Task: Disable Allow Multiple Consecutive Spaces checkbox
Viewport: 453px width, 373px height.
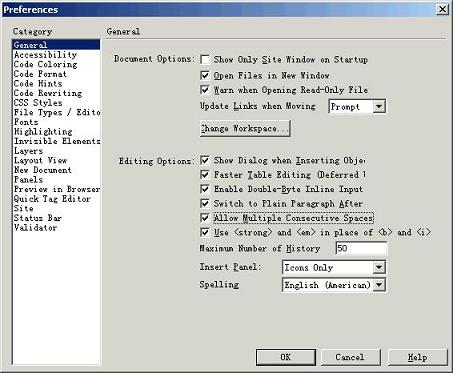Action: (205, 218)
